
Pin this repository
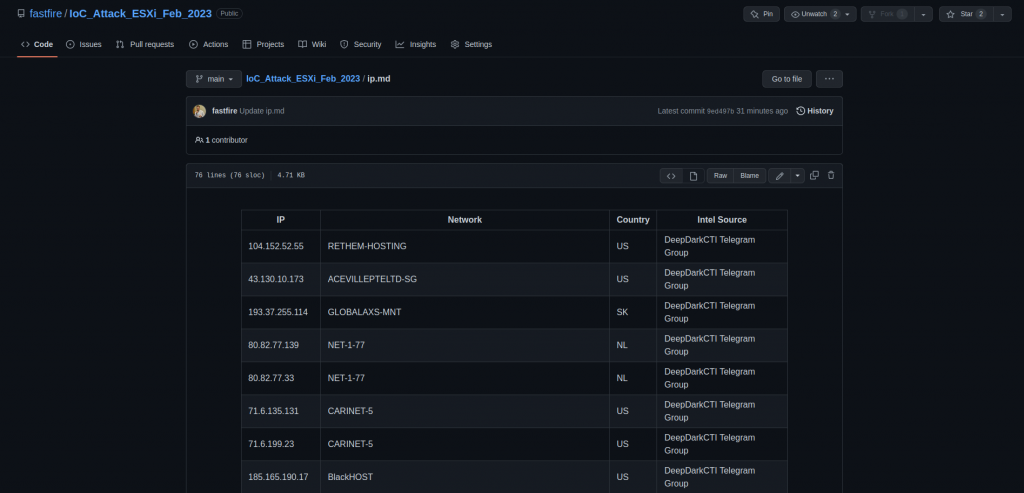(x=761, y=14)
